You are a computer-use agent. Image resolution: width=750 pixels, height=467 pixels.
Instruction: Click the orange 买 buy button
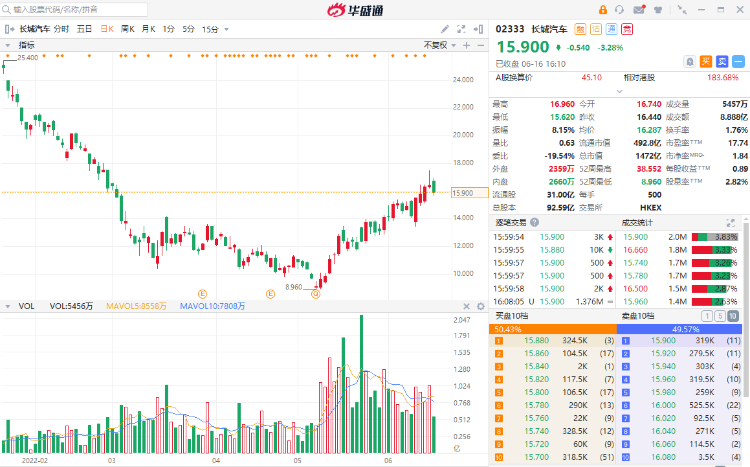[706, 61]
